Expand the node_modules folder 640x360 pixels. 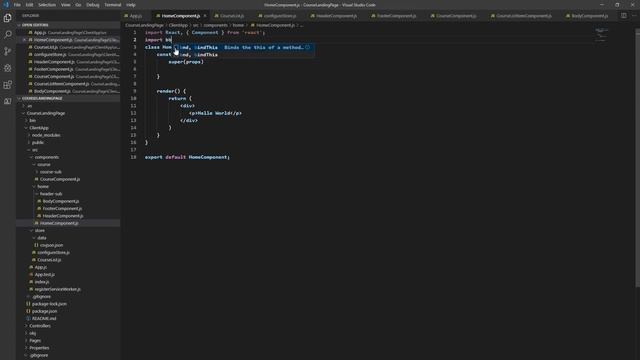point(46,135)
